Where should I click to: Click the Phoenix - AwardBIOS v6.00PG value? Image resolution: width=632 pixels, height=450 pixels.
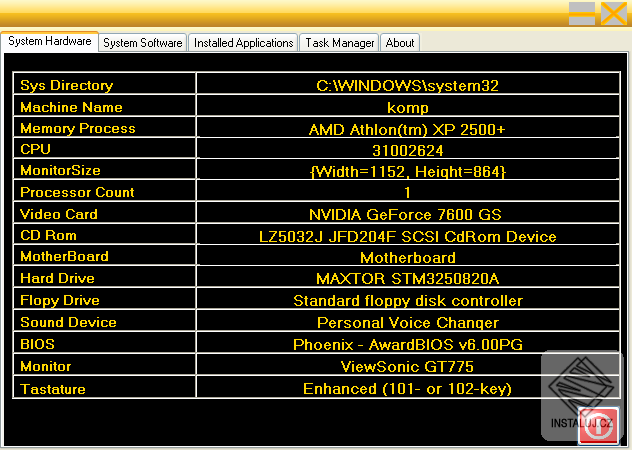tap(408, 344)
